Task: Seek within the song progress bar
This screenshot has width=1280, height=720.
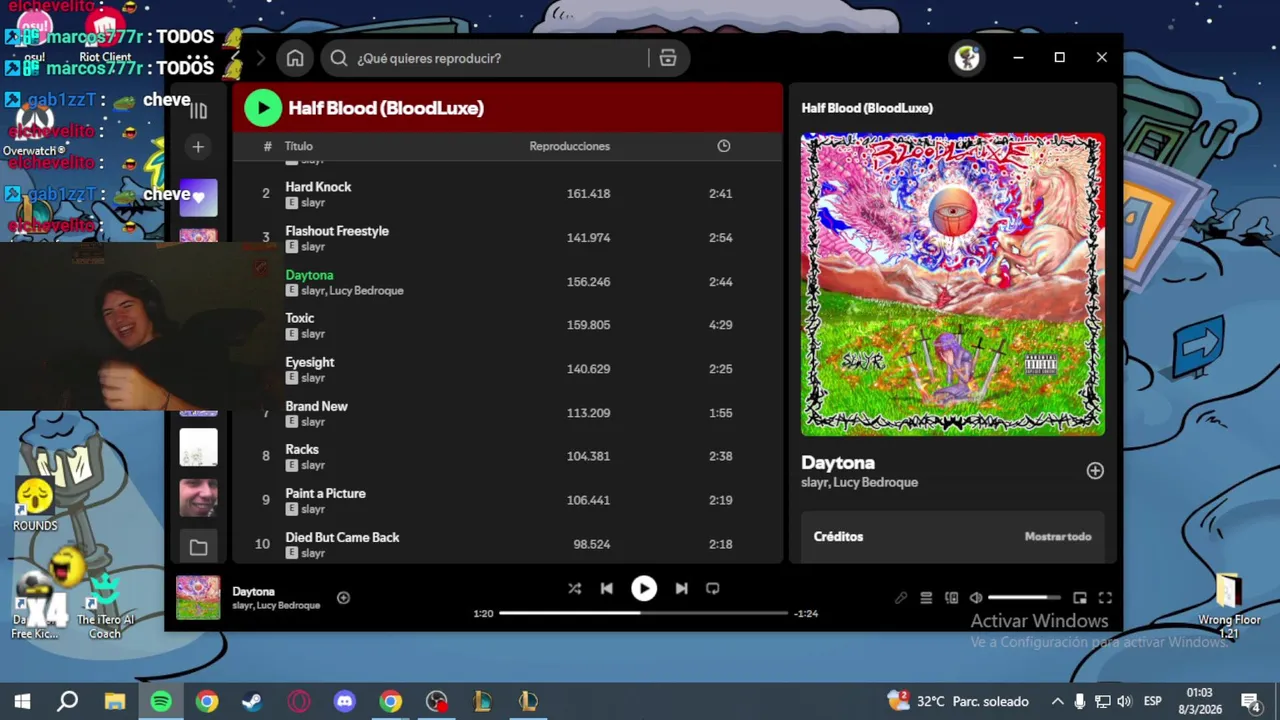Action: [643, 613]
